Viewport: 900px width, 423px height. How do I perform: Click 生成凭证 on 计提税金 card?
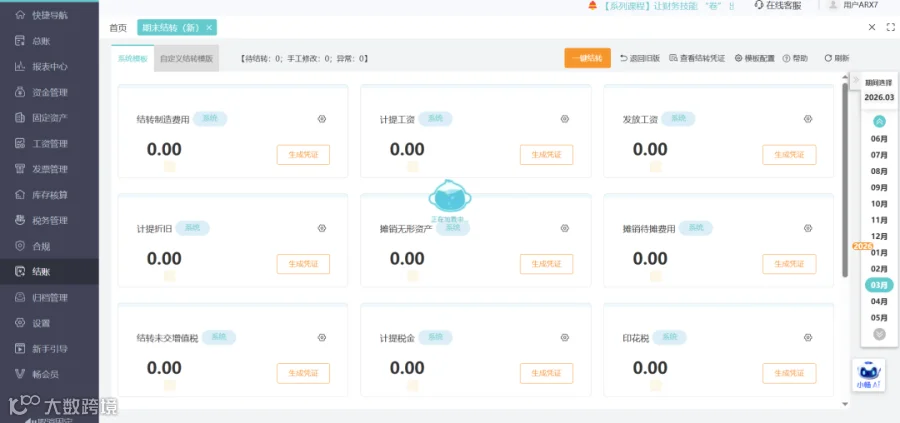point(546,373)
